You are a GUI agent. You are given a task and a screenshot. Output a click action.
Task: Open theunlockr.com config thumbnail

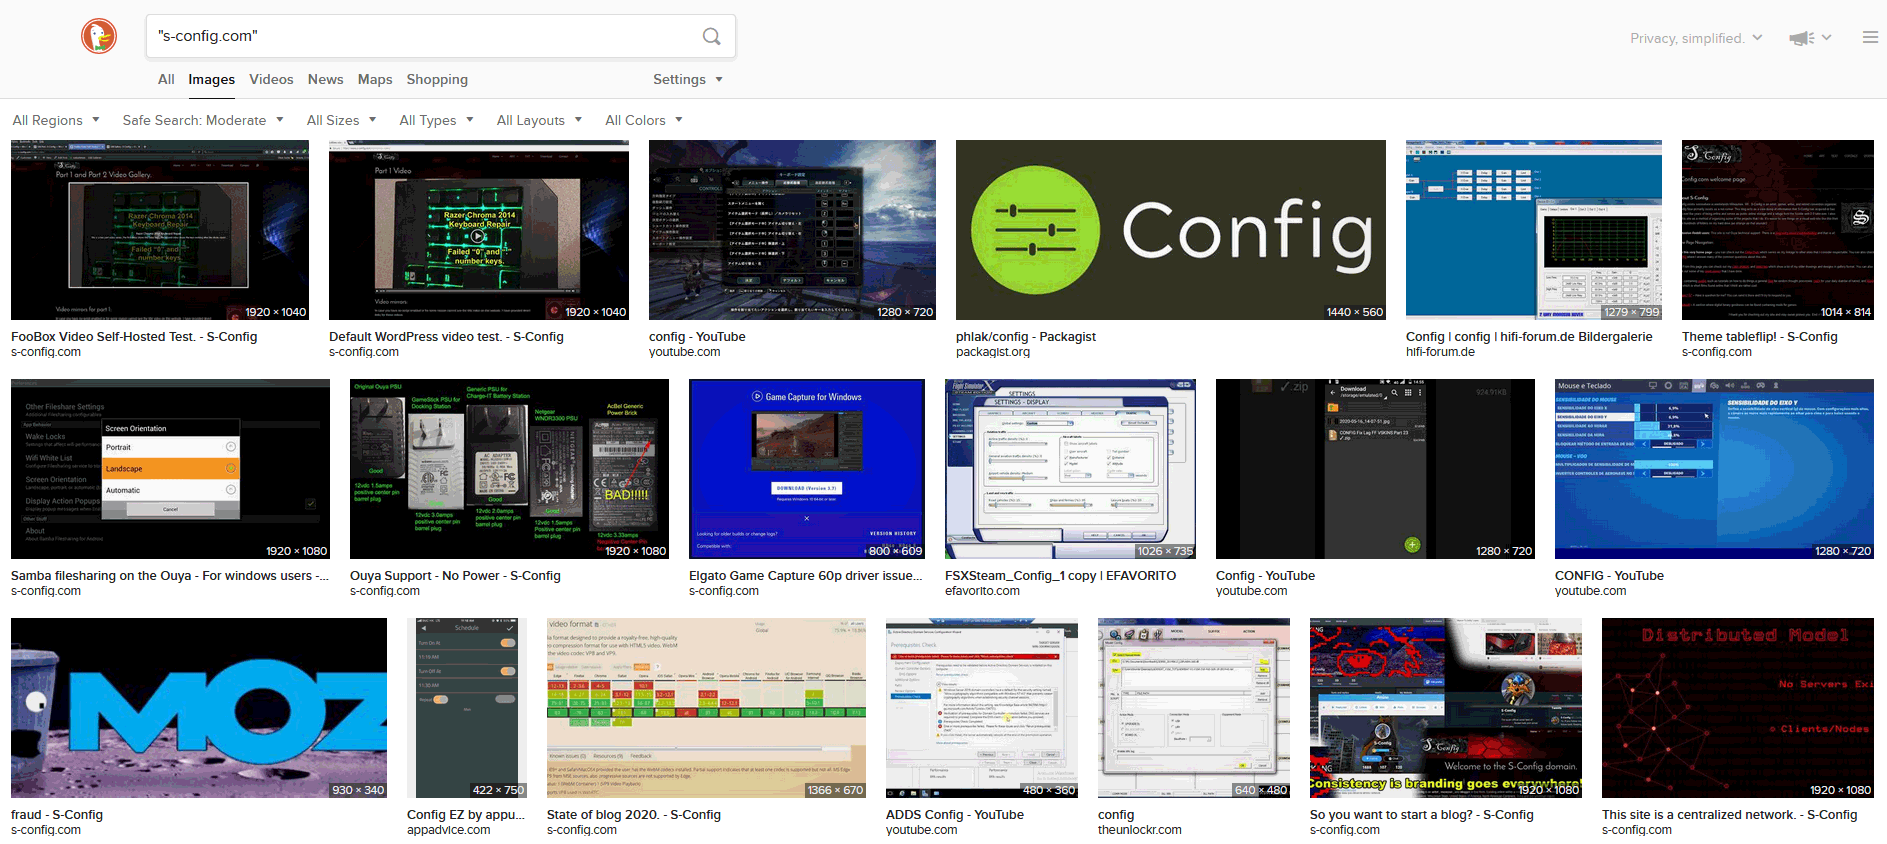(x=1194, y=708)
